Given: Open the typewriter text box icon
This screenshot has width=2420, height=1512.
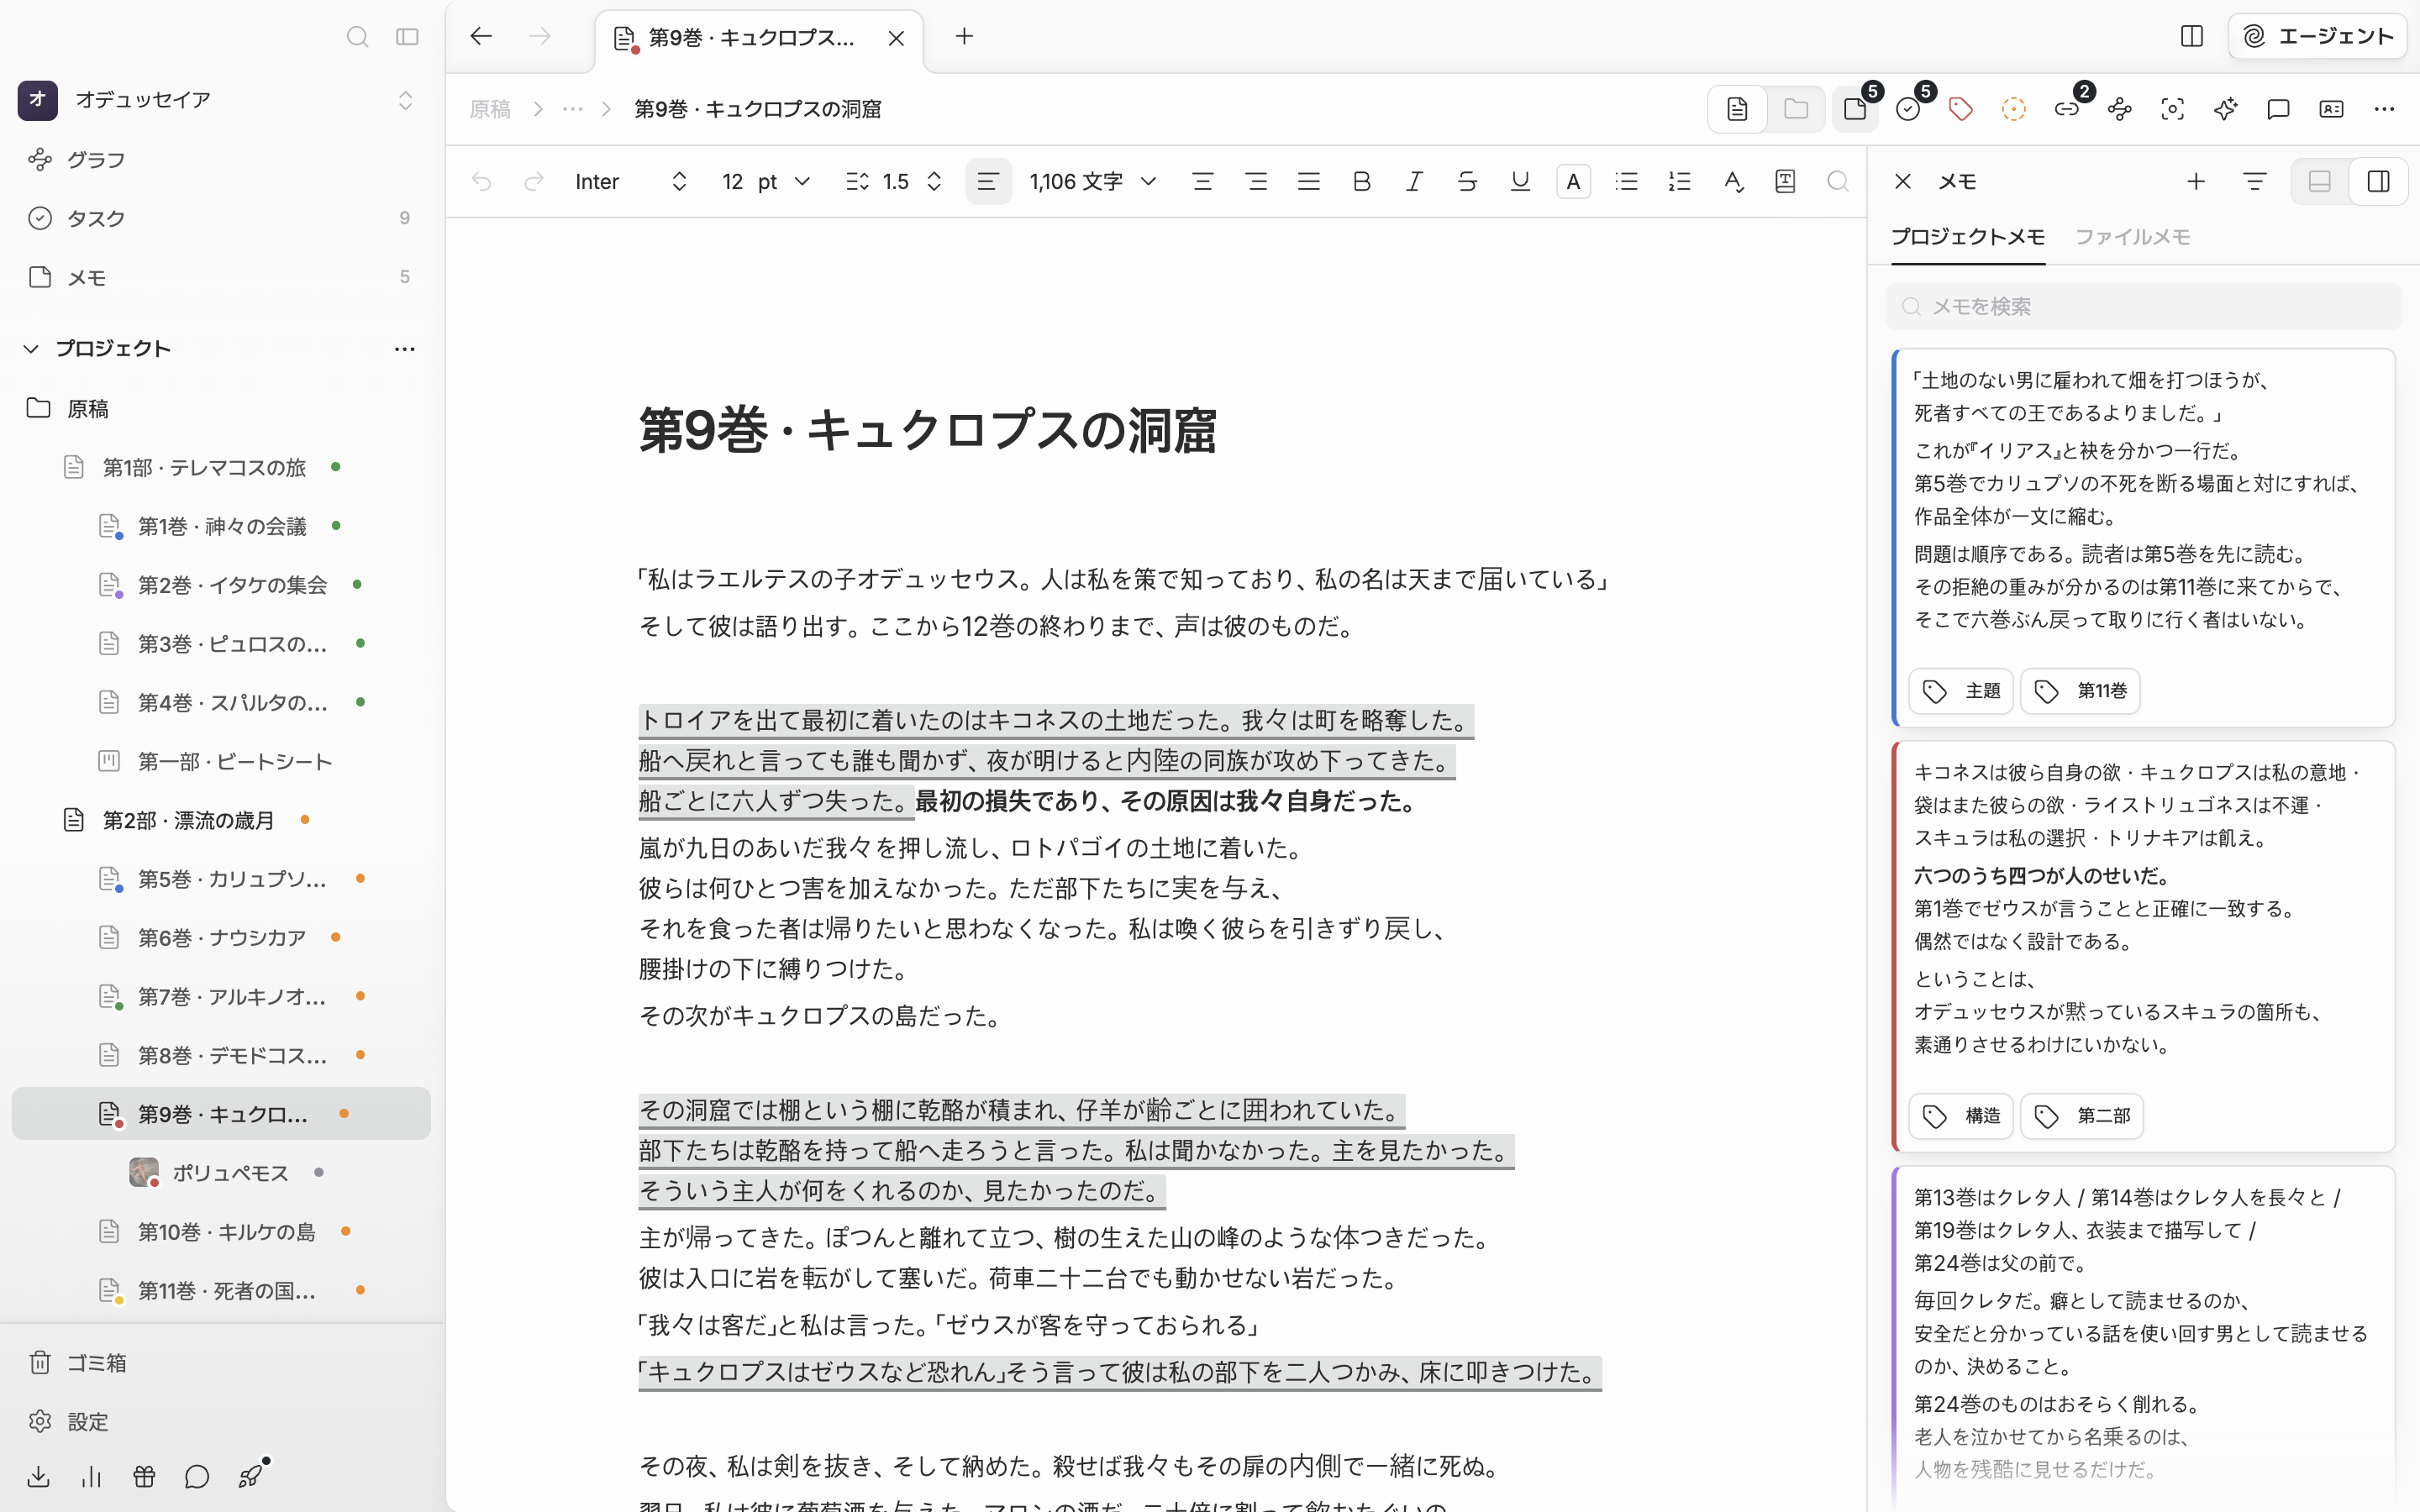Looking at the screenshot, I should (1785, 182).
